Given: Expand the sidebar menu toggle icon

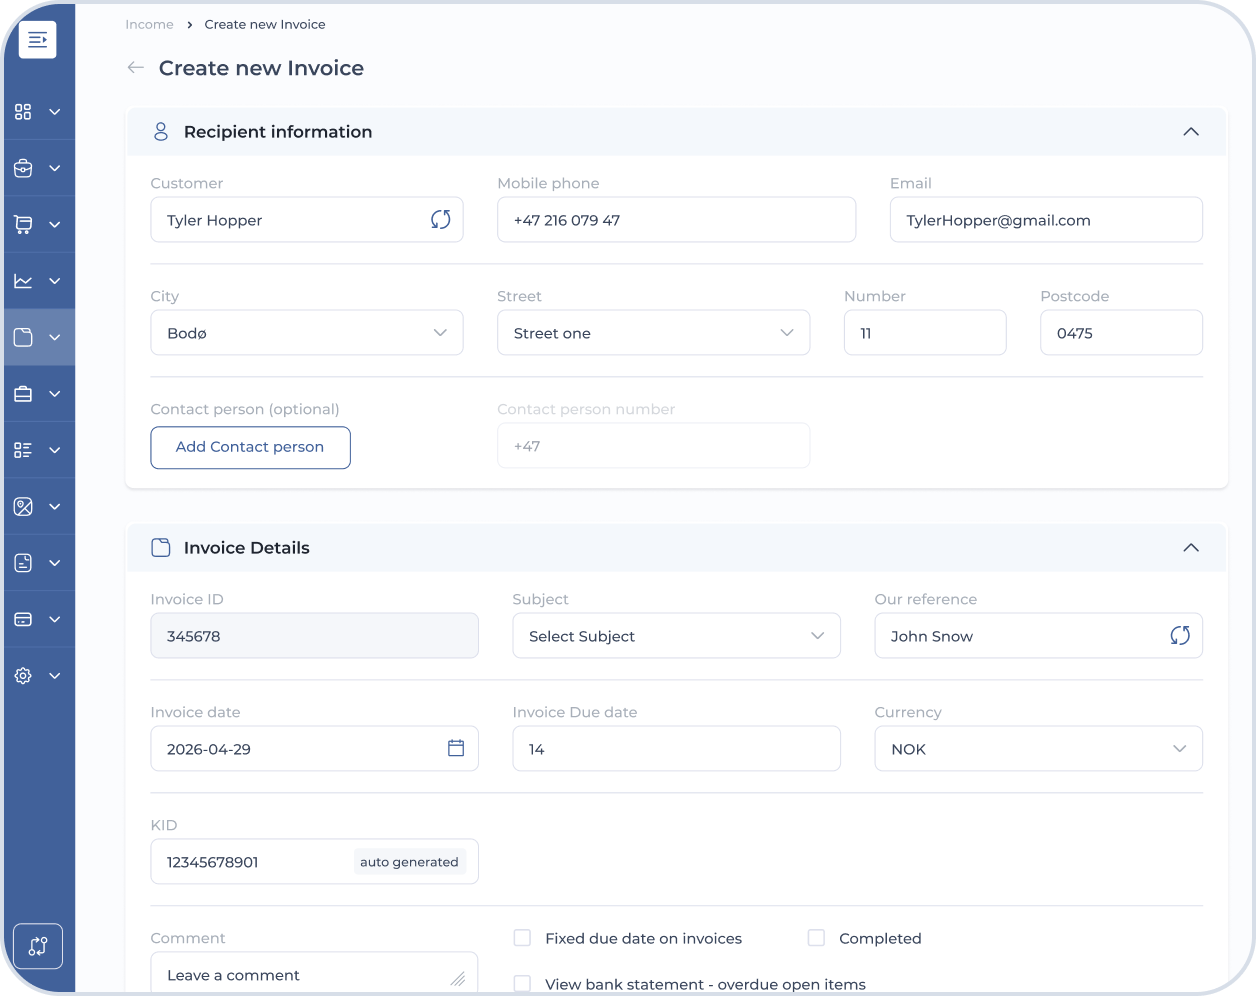Looking at the screenshot, I should (x=38, y=40).
